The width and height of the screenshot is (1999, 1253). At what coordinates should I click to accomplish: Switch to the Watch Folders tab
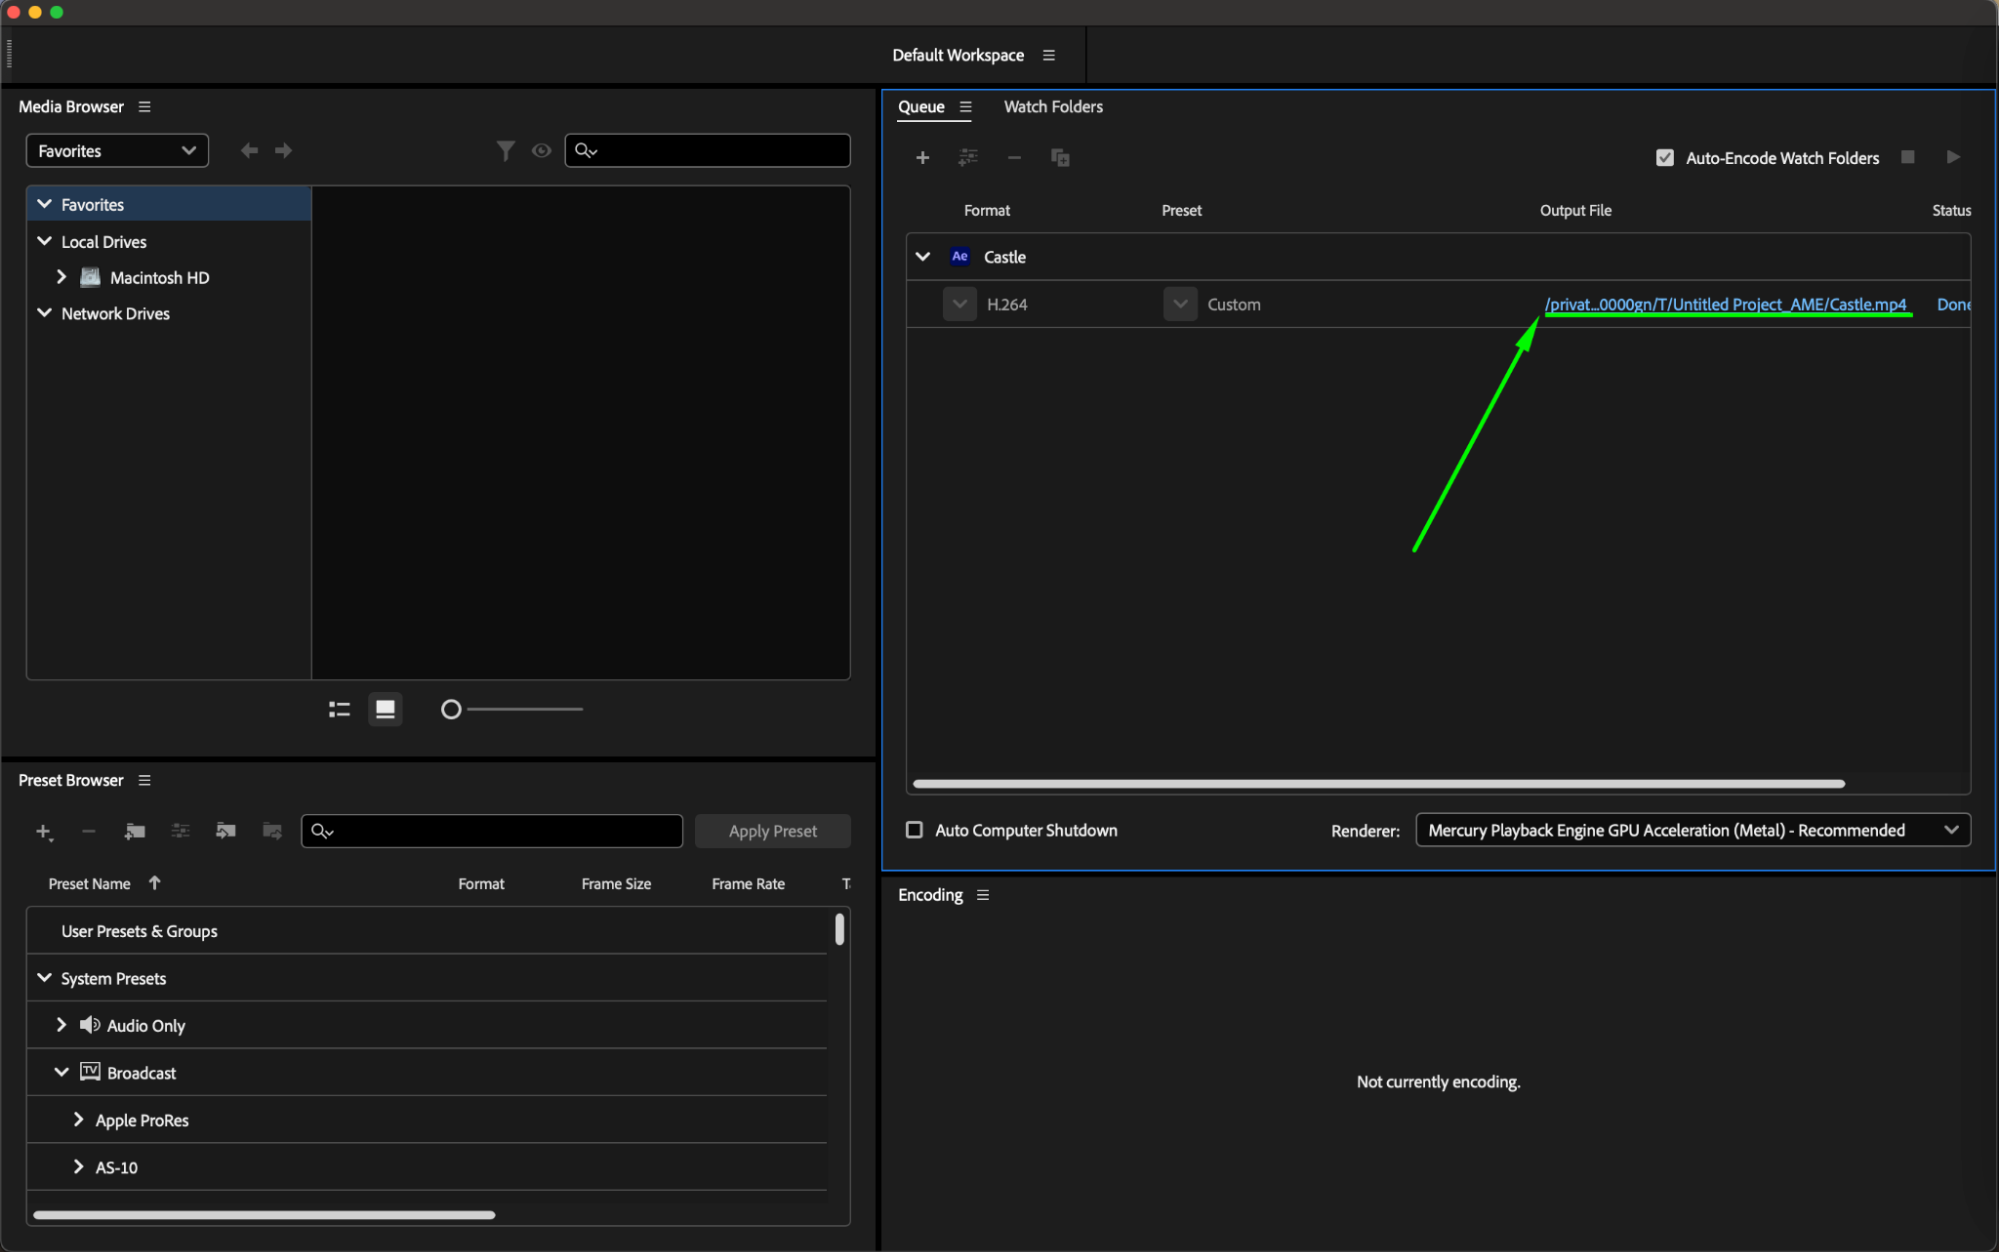click(x=1052, y=107)
